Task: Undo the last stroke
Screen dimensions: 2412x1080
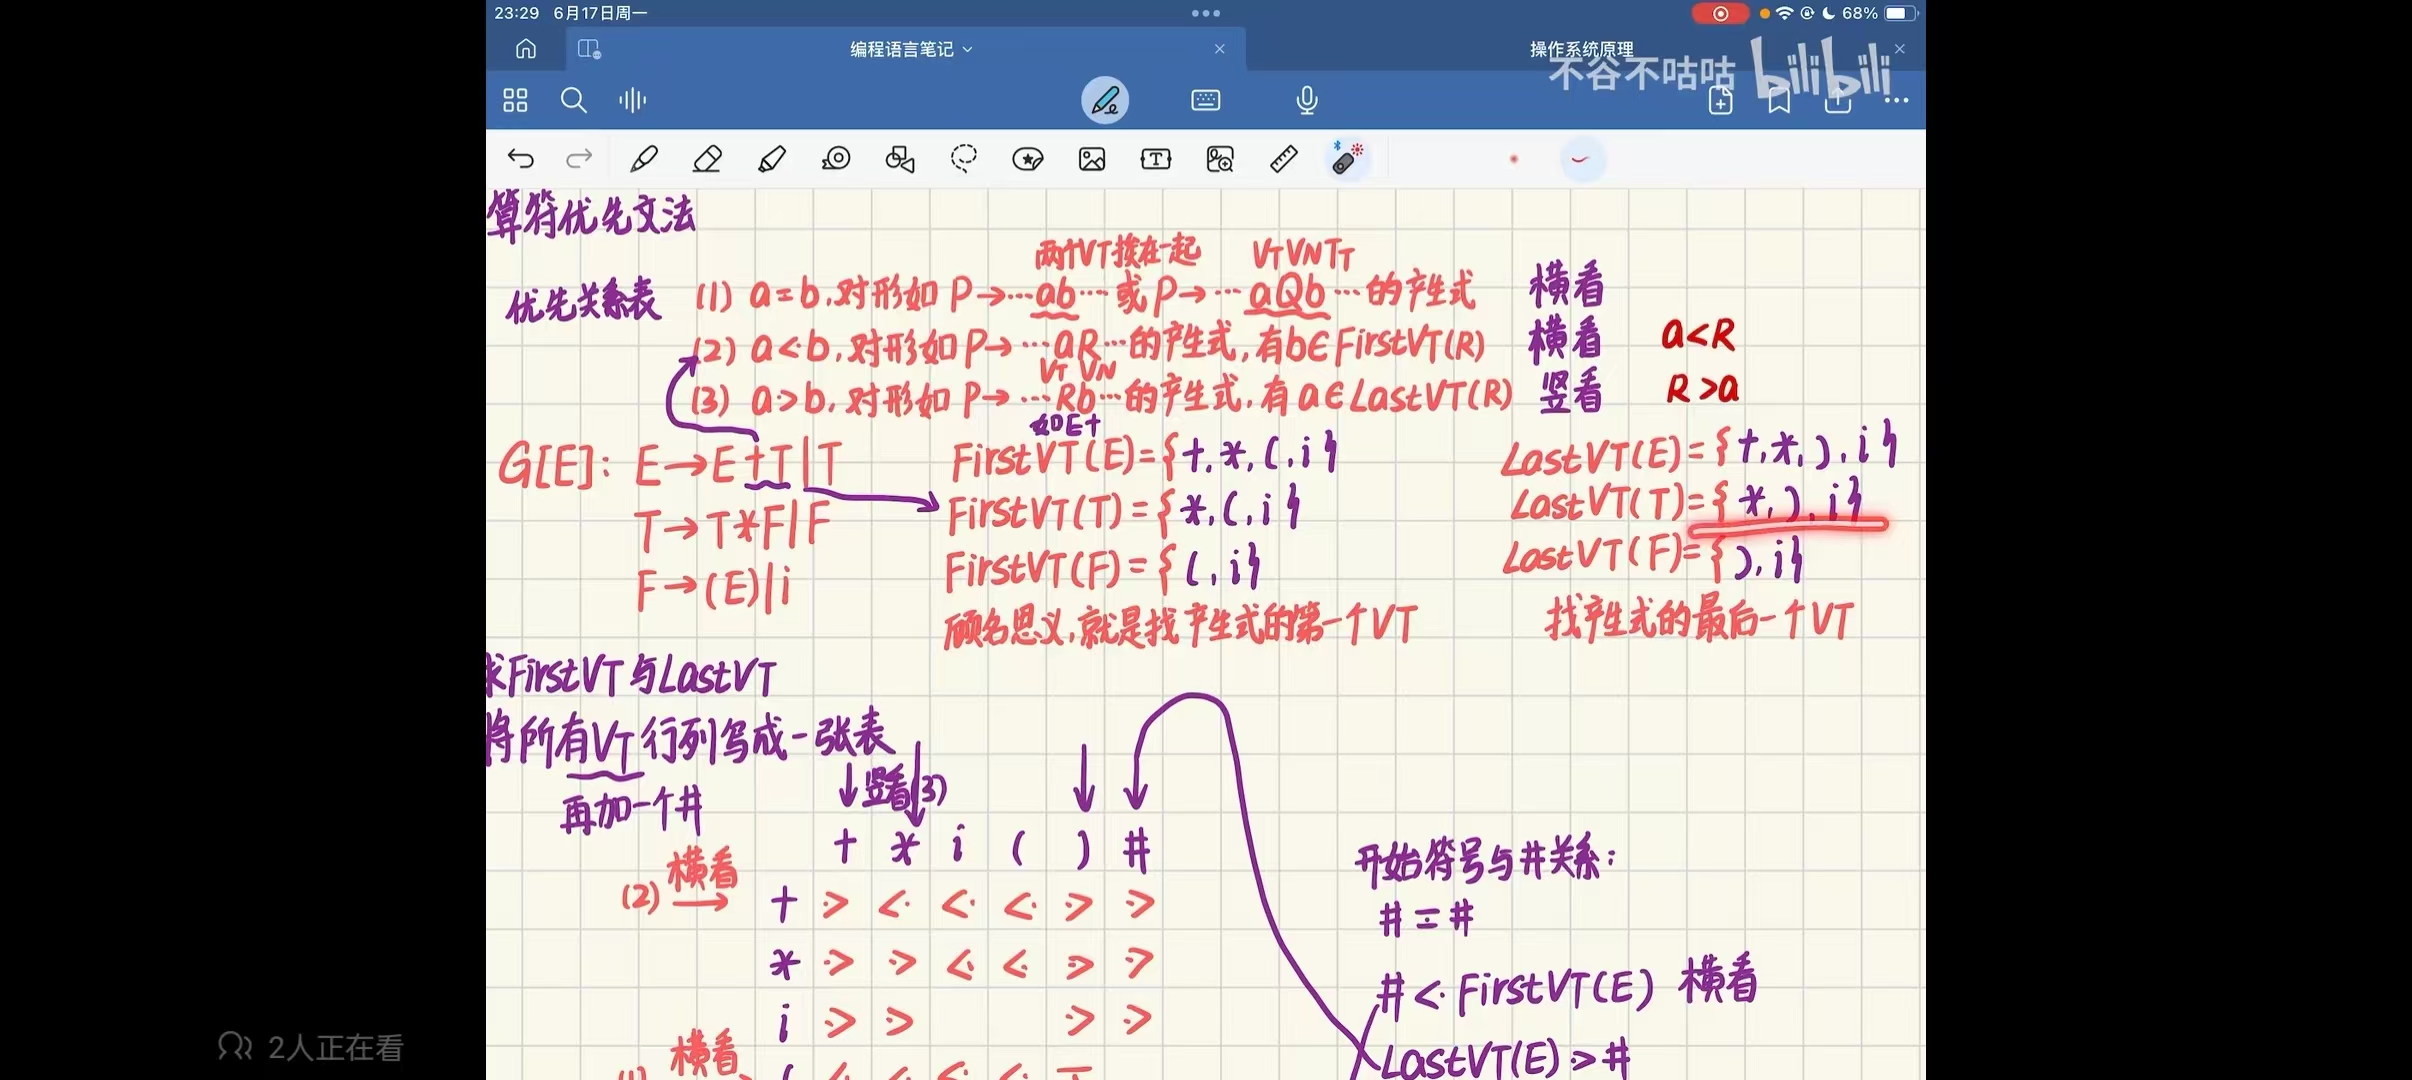Action: click(x=521, y=159)
